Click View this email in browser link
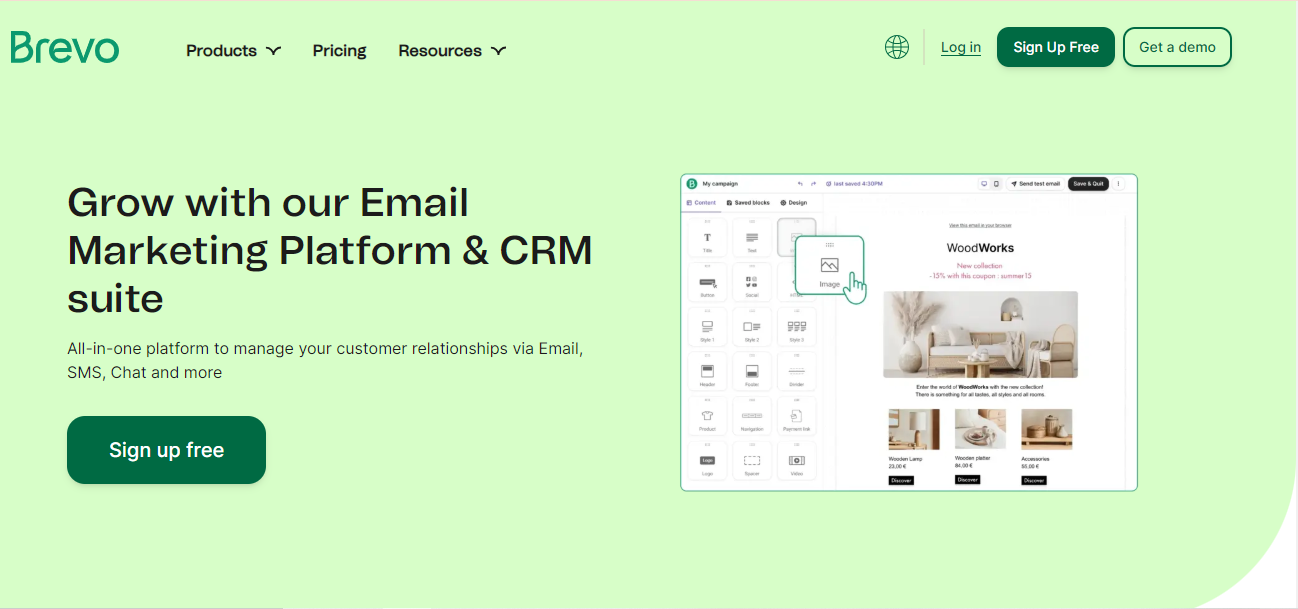The image size is (1298, 609). coord(980,225)
